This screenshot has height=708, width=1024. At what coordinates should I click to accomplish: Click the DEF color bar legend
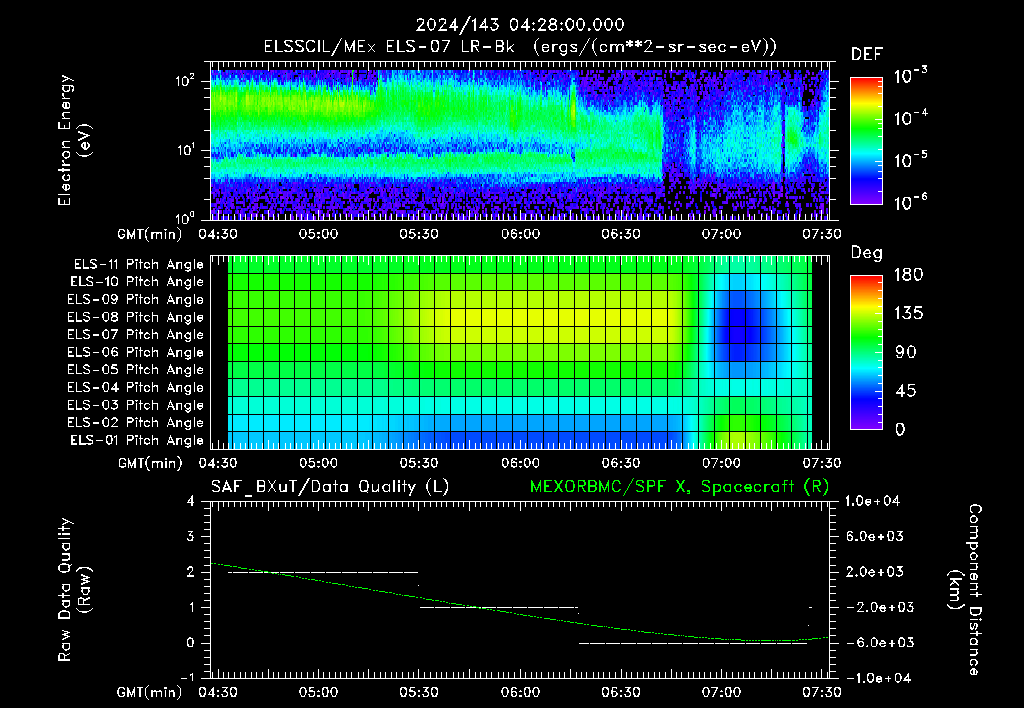(x=866, y=141)
